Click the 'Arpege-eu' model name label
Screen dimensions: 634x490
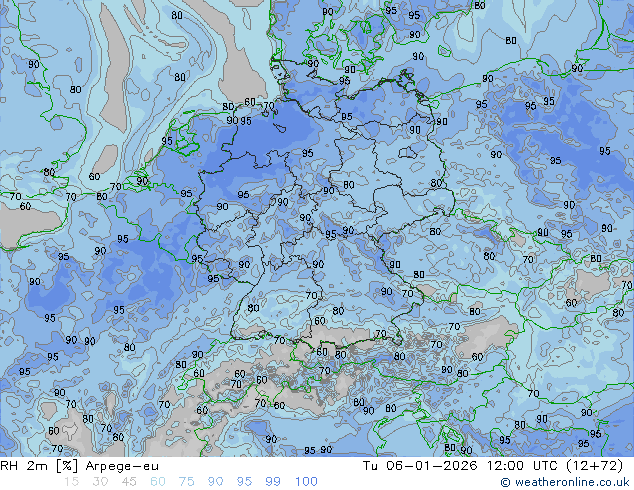pyautogui.click(x=122, y=467)
